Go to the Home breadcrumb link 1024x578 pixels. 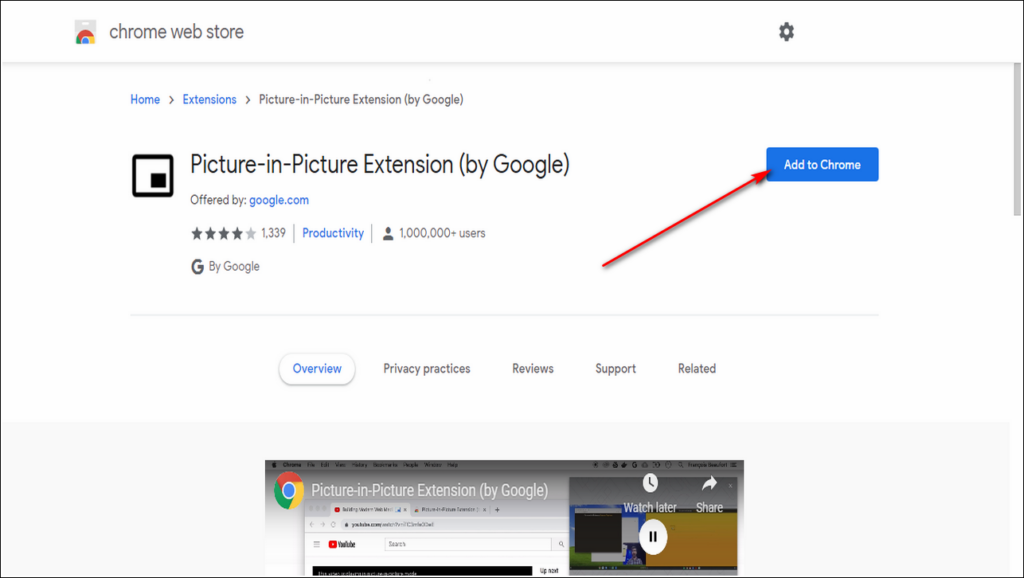pos(145,99)
